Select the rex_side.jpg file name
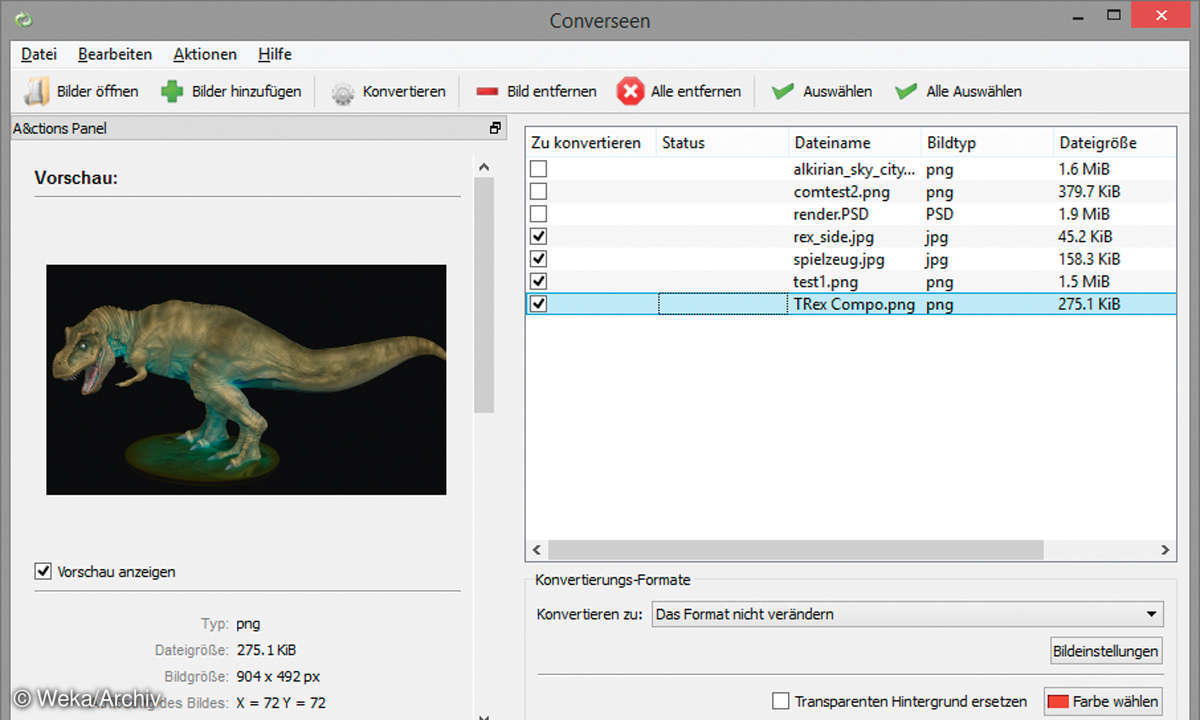Viewport: 1200px width, 720px height. click(834, 237)
